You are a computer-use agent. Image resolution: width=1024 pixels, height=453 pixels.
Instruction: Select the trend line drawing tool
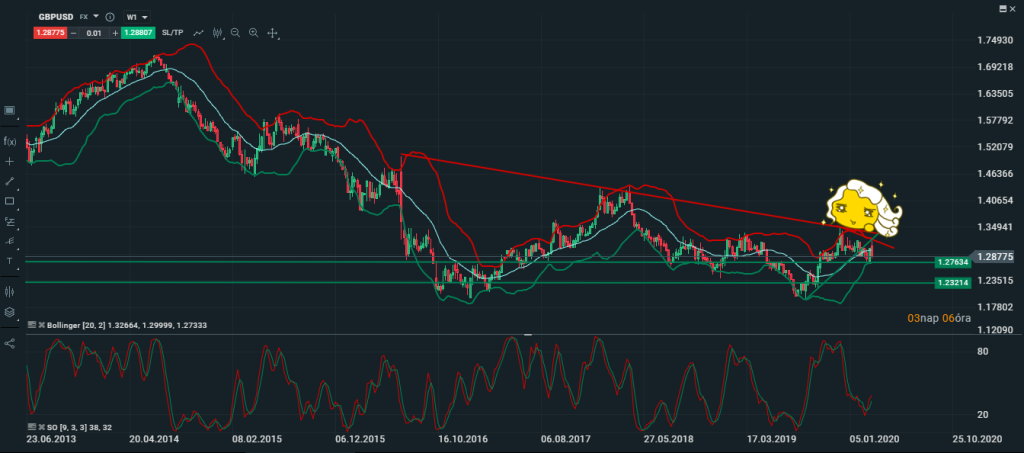pos(9,181)
